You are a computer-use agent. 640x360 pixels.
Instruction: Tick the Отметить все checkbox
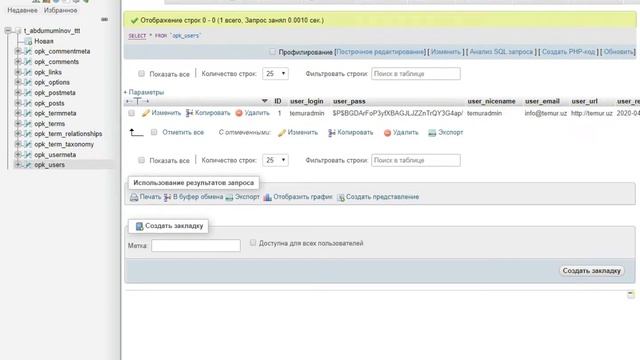tap(154, 132)
